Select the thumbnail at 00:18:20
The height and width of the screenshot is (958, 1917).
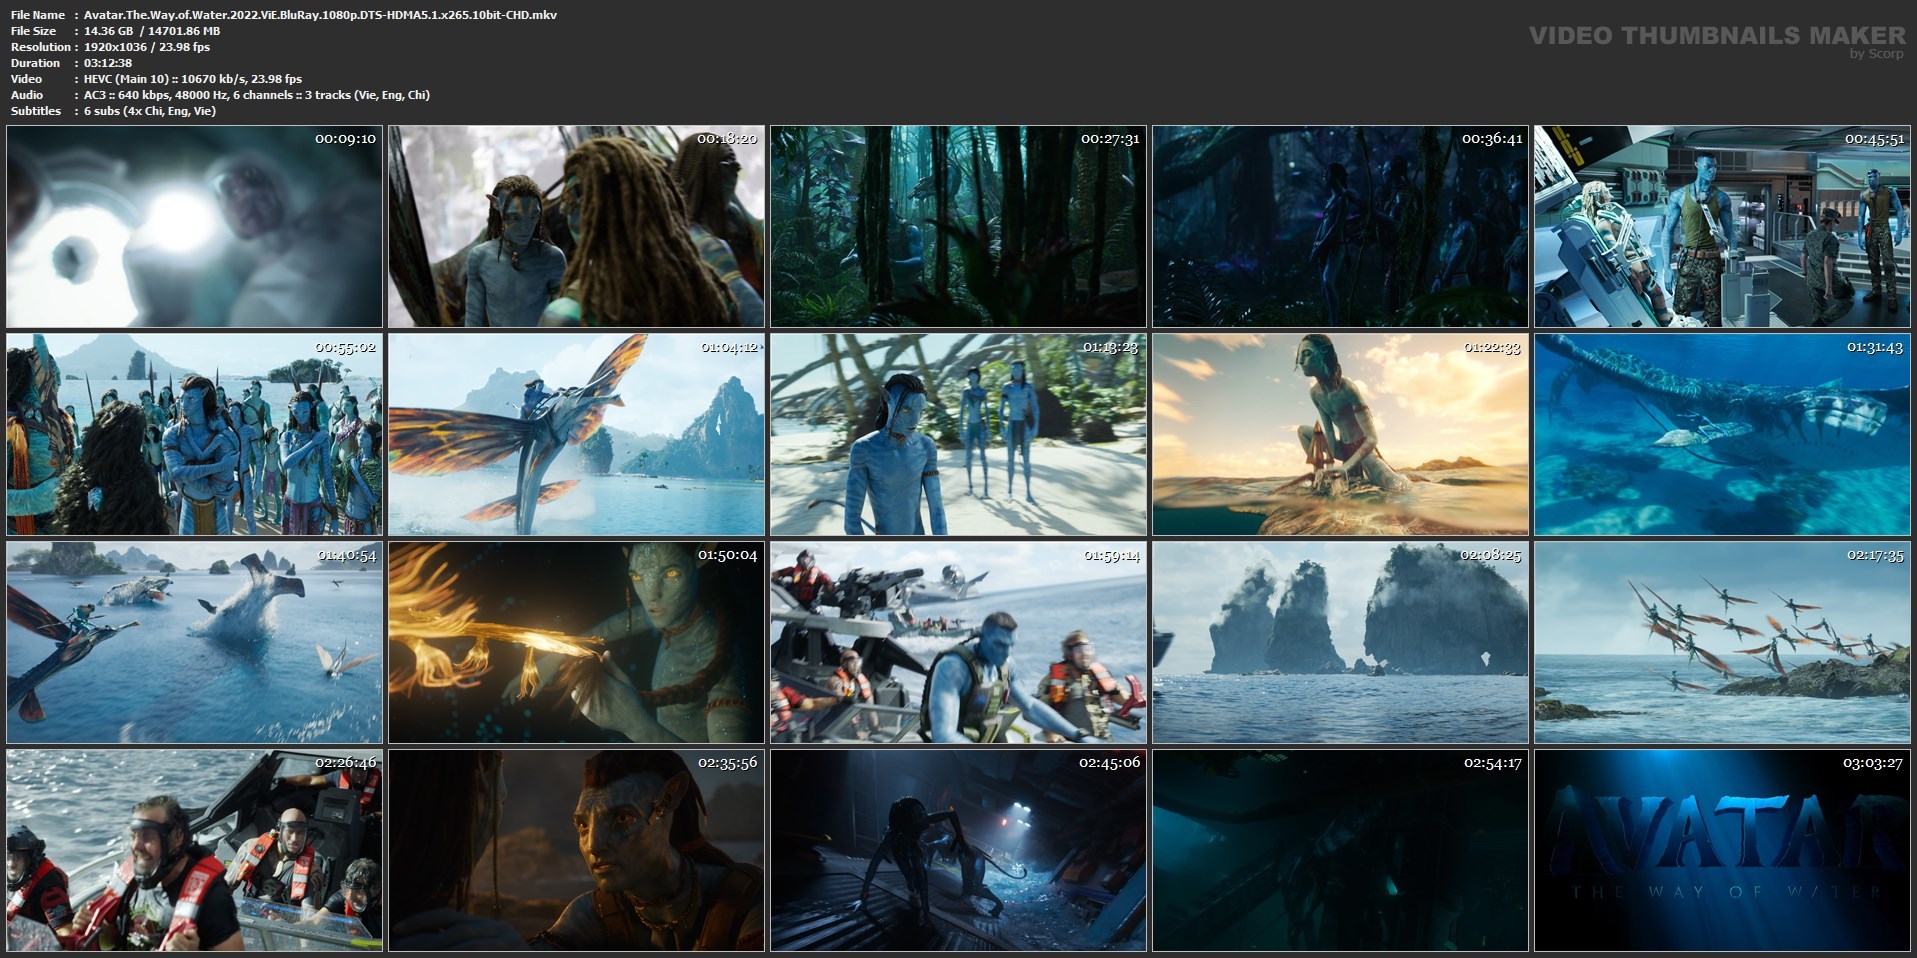576,227
